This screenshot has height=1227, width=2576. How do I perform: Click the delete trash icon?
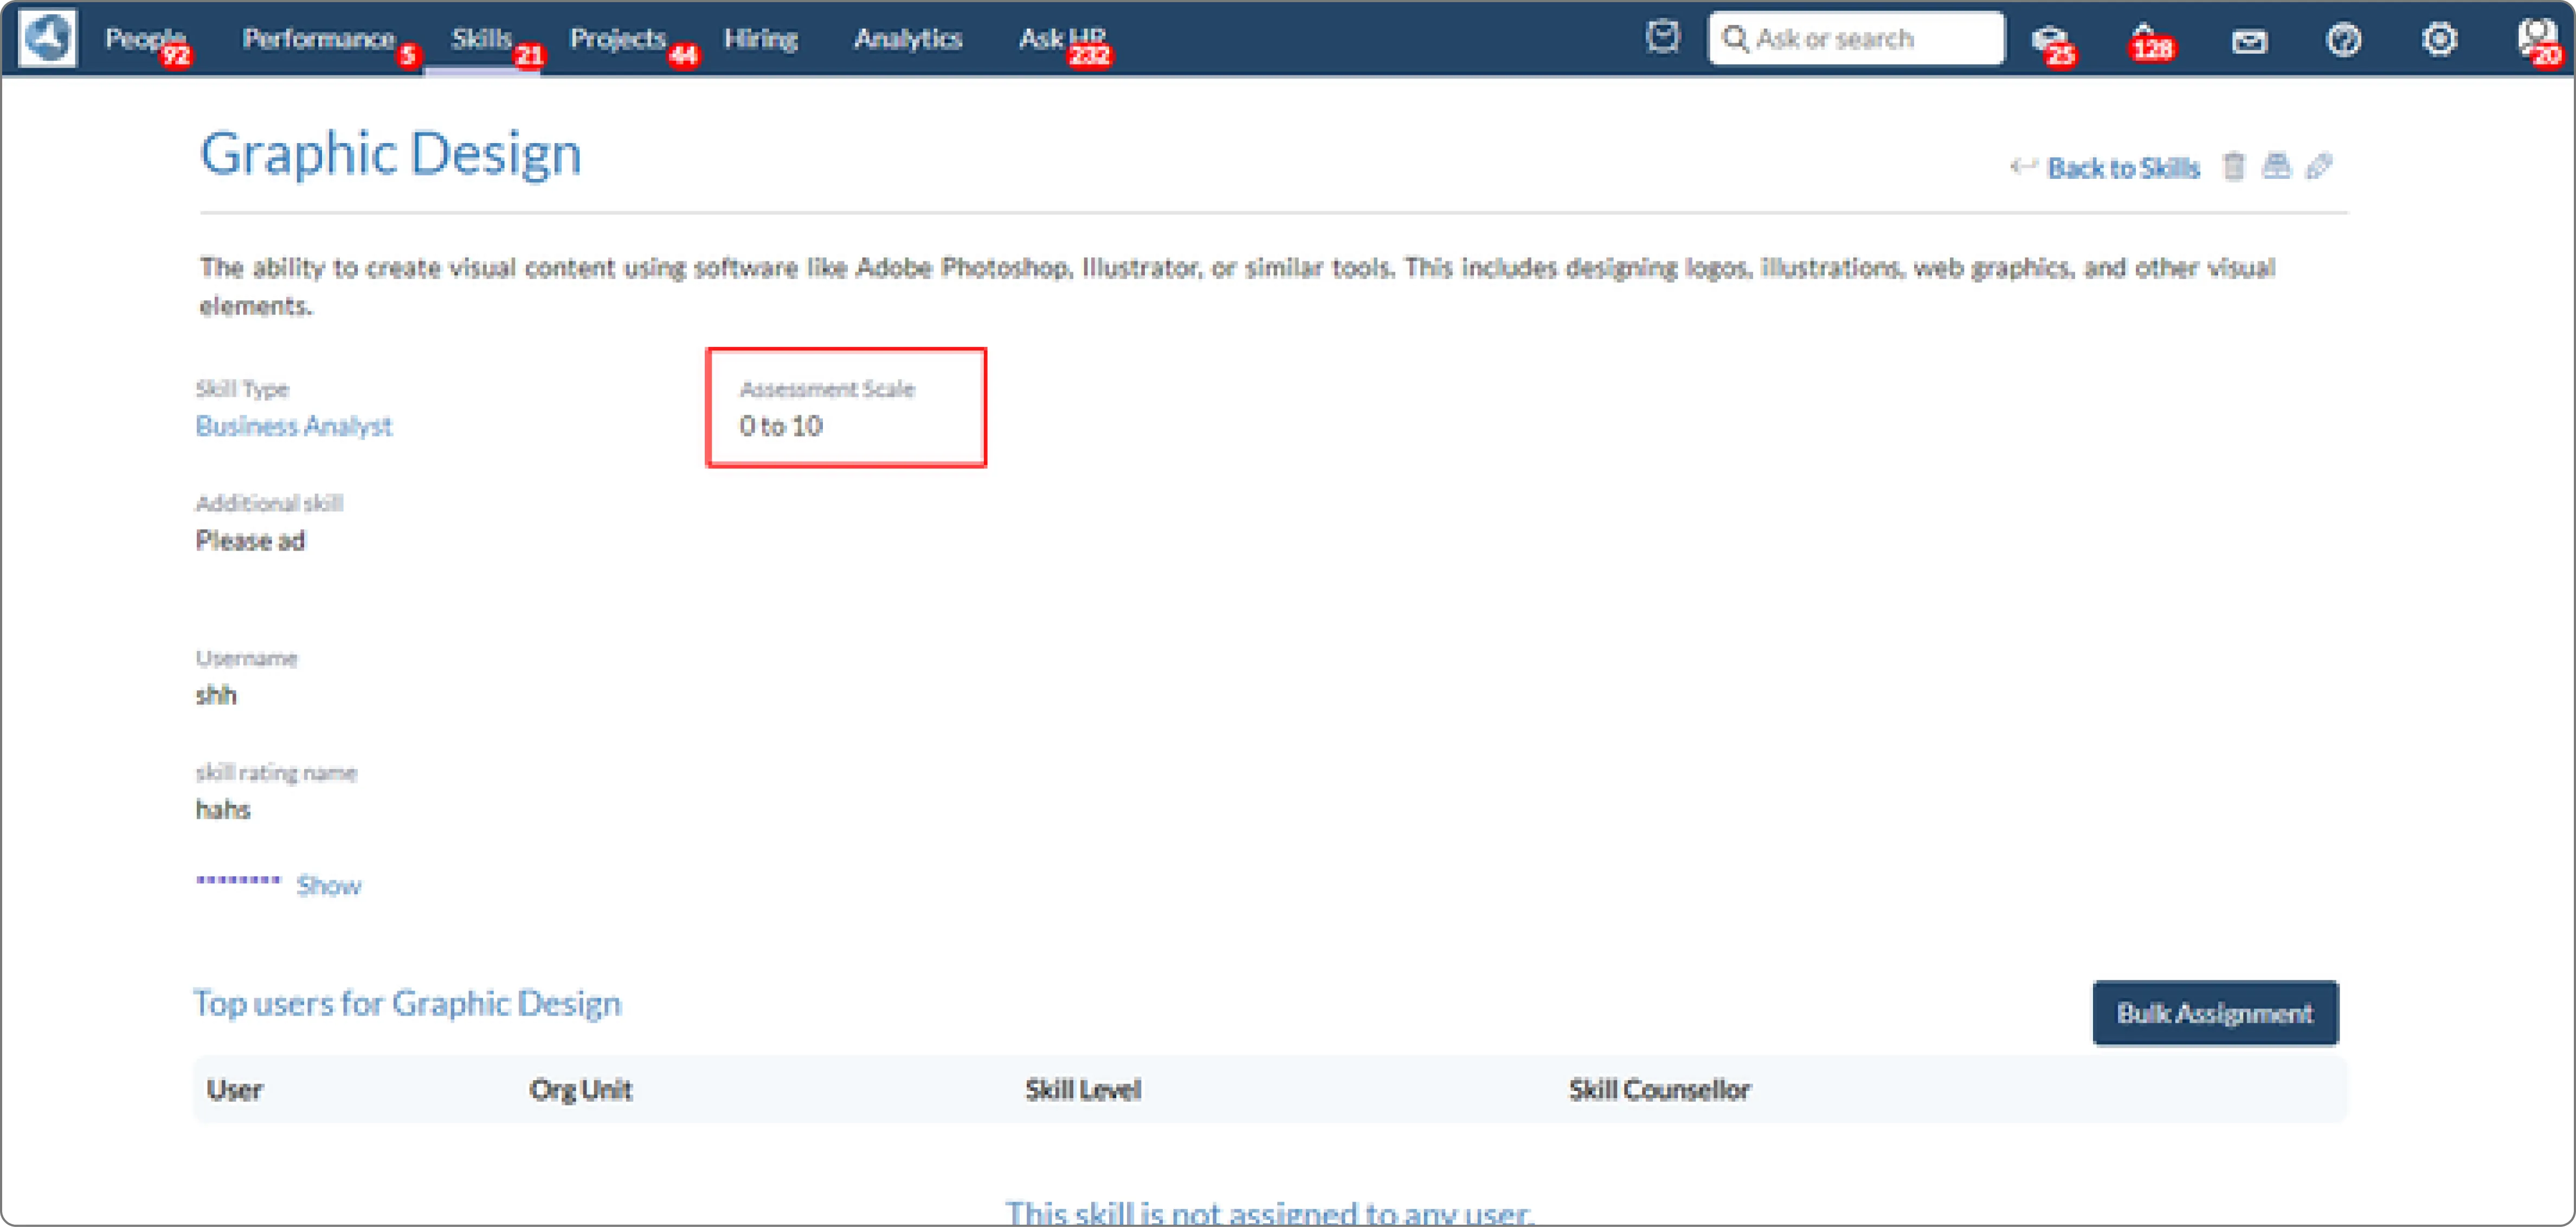2233,166
